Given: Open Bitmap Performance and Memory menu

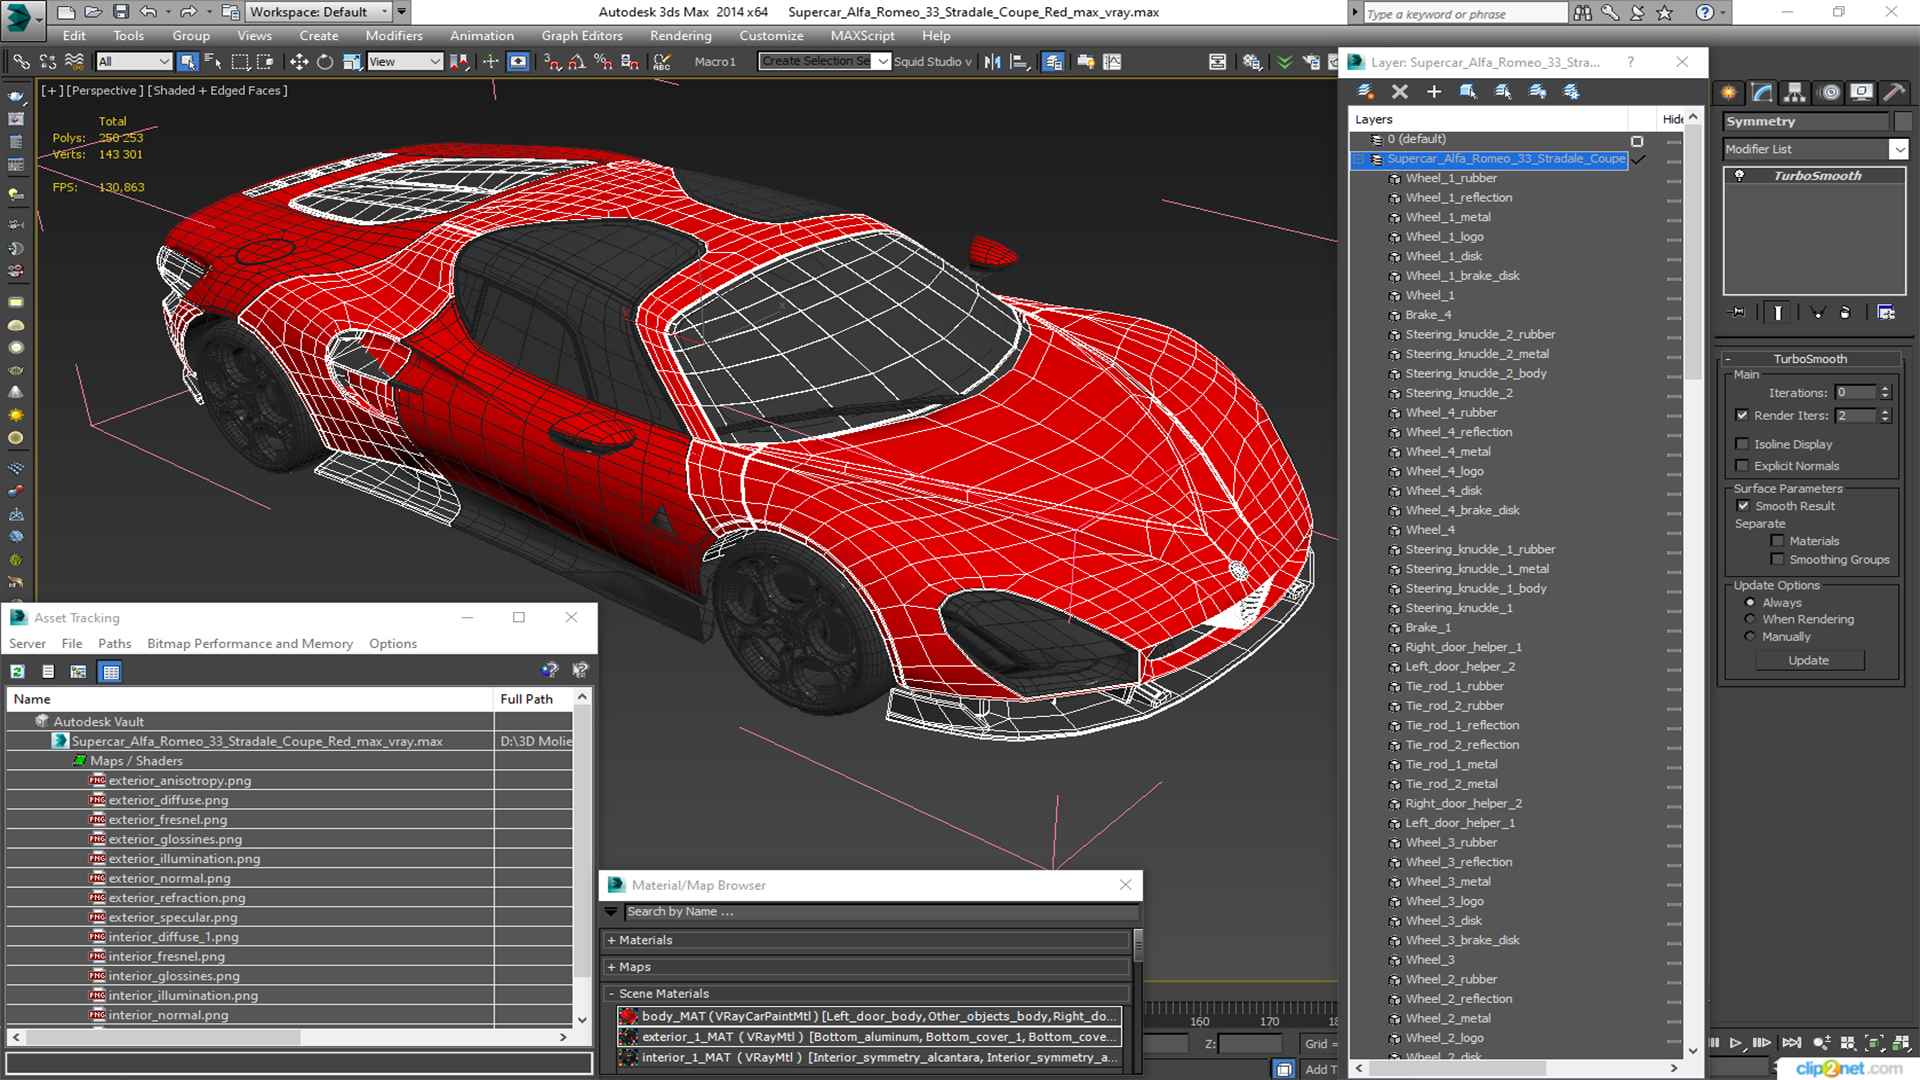Looking at the screenshot, I should [250, 644].
